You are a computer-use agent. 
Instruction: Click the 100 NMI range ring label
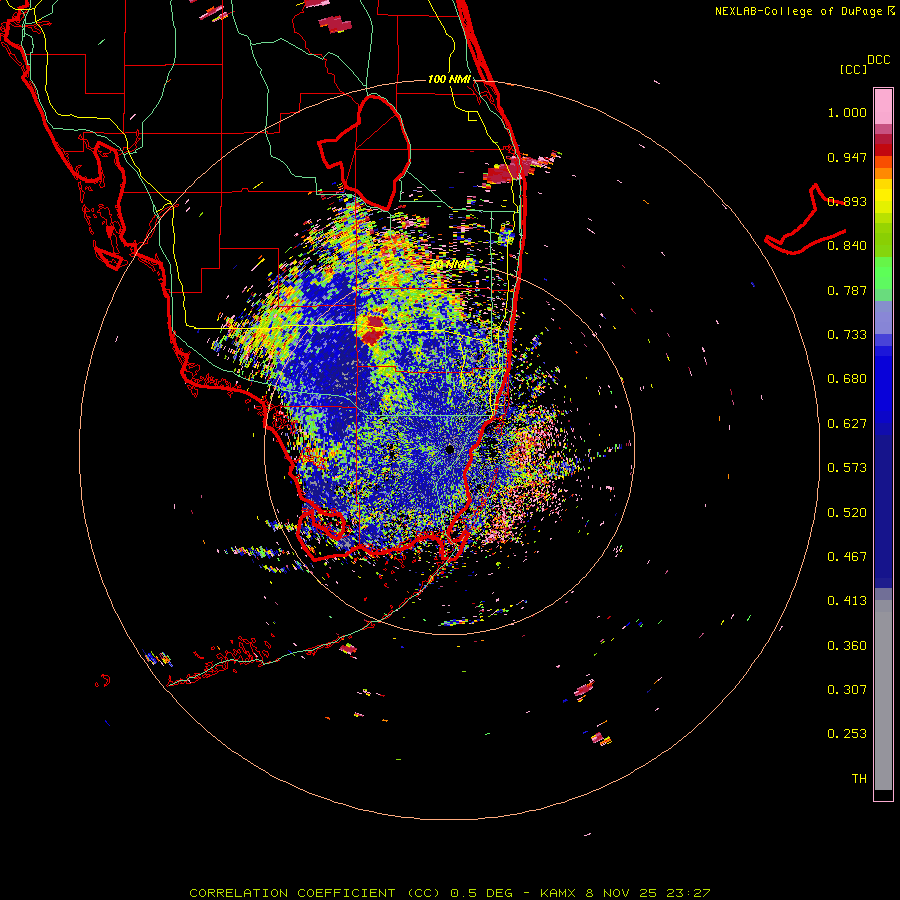point(449,79)
